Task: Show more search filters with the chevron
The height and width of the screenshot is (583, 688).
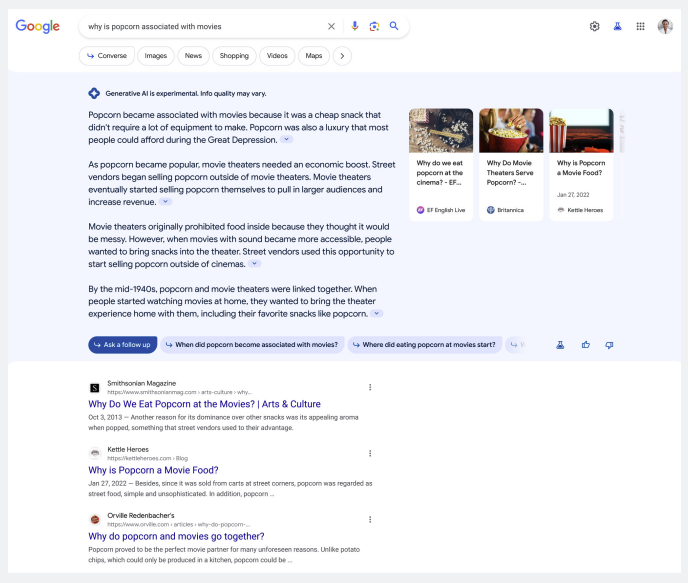Action: click(x=342, y=56)
